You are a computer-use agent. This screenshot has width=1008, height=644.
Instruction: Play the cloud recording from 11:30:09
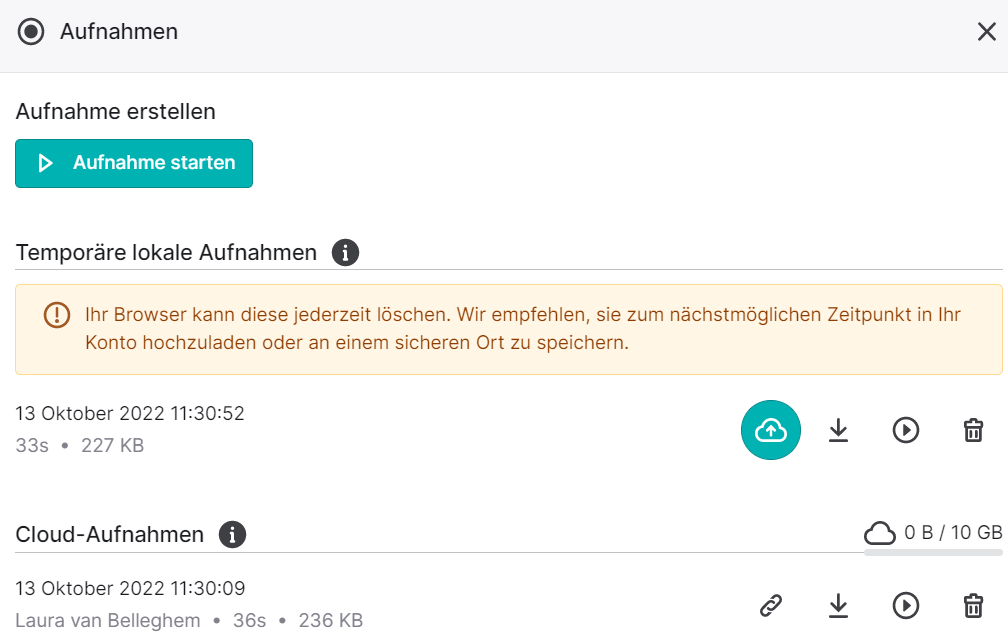click(906, 605)
